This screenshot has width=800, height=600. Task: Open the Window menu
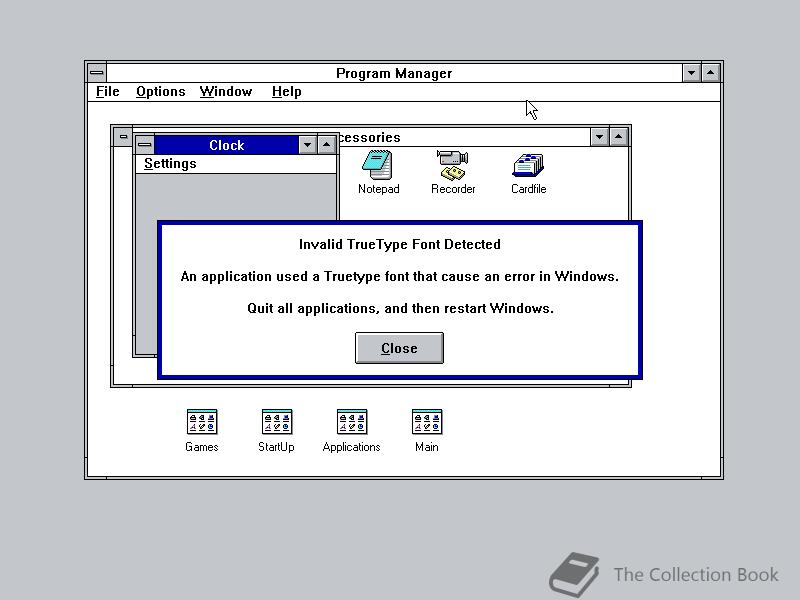click(226, 92)
